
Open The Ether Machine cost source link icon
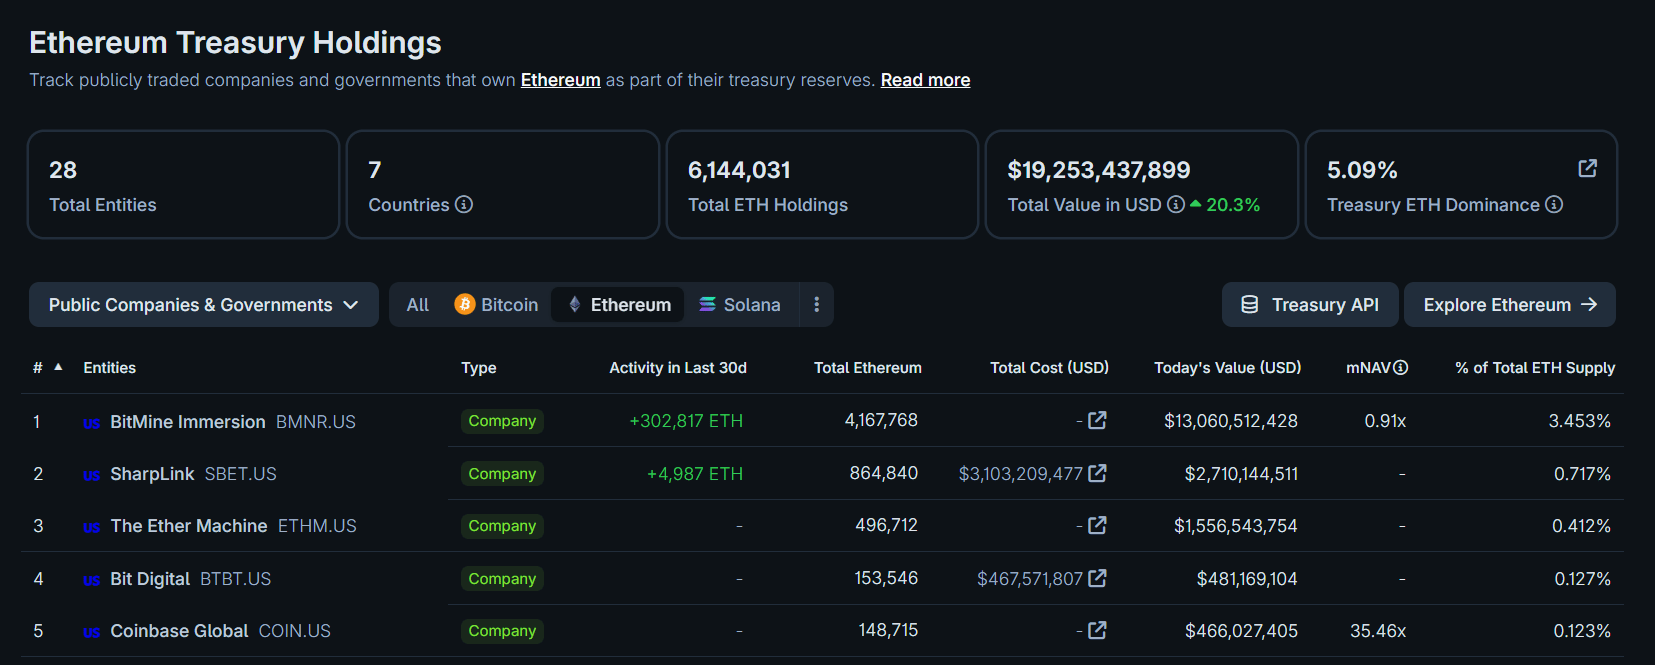[1097, 525]
